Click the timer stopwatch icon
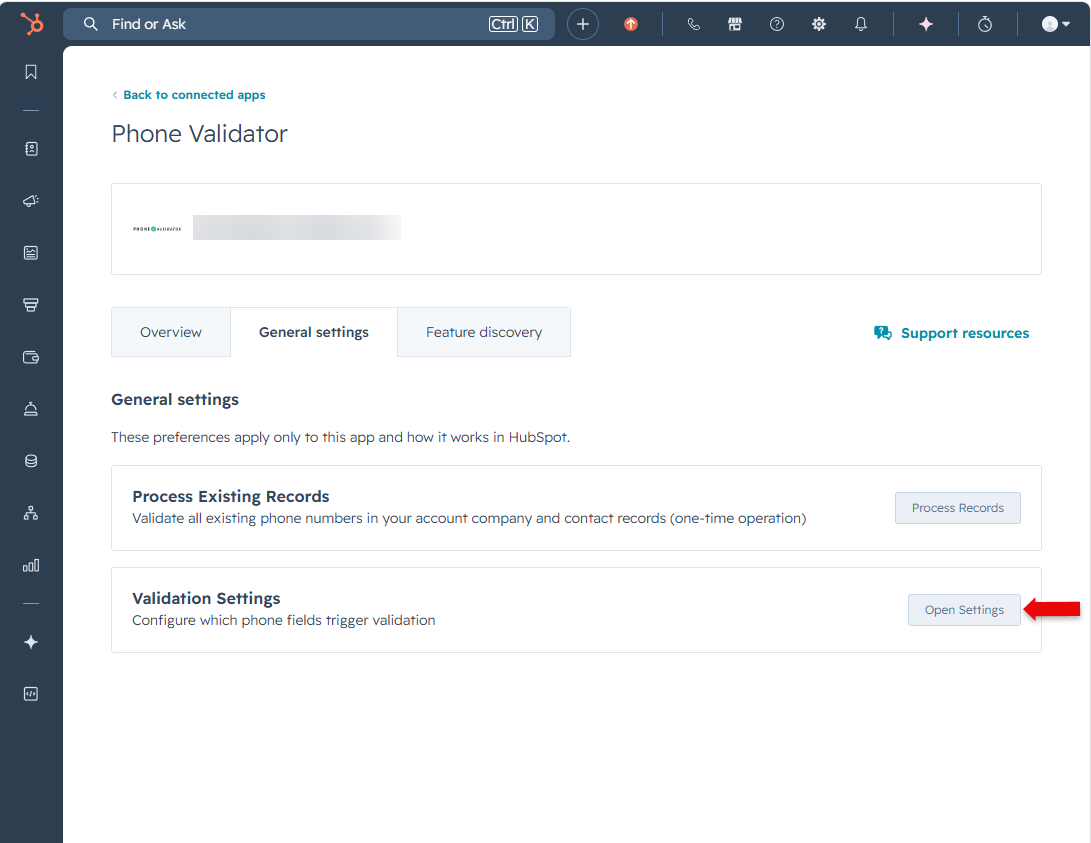1091x843 pixels. pyautogui.click(x=985, y=24)
